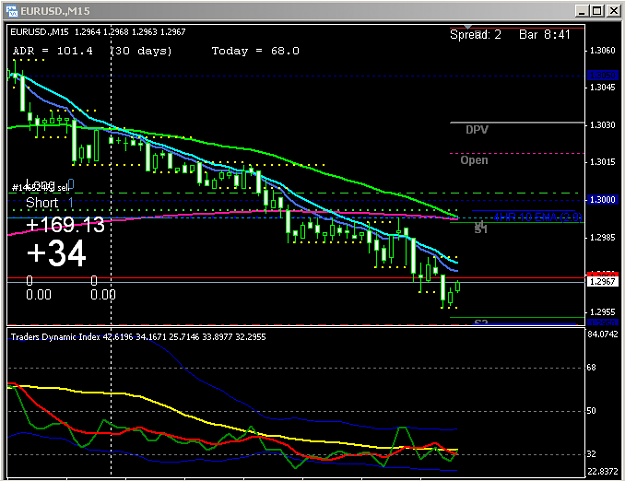Click the 1.3060 price scale value
The image size is (625, 481).
click(602, 50)
